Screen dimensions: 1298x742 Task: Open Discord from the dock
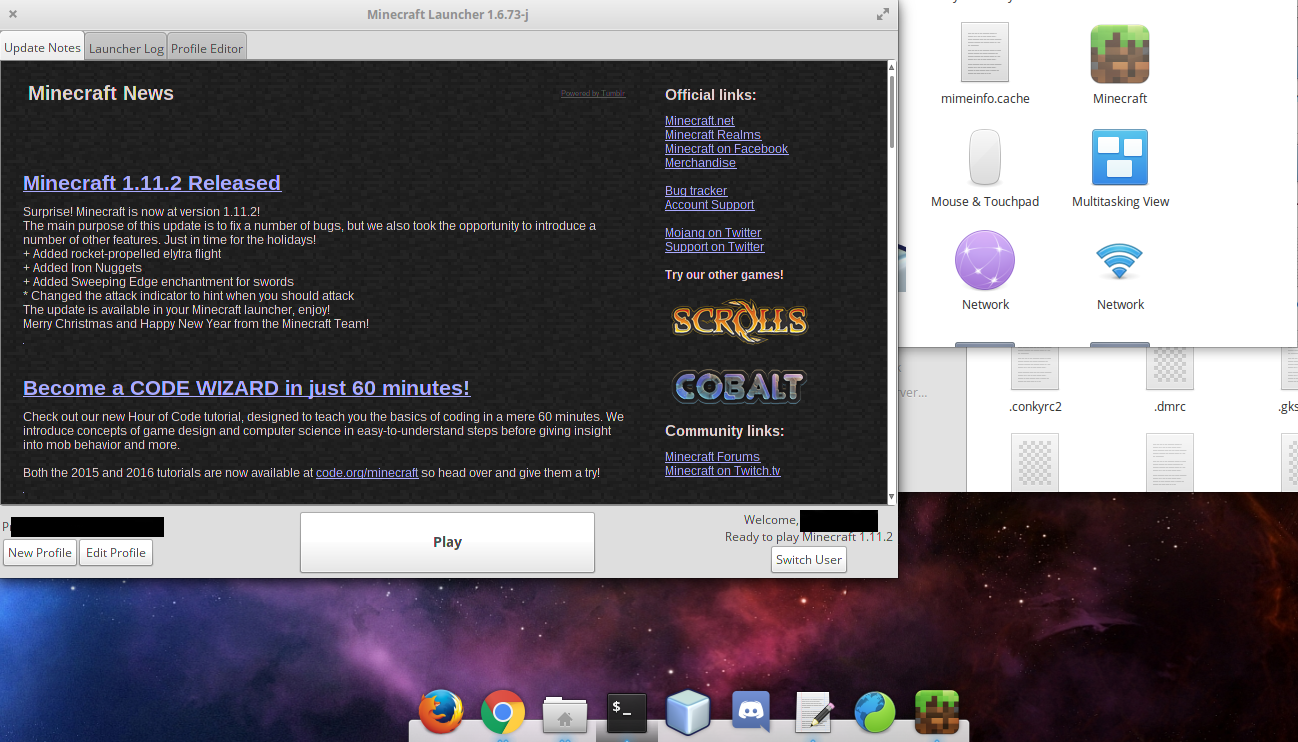pos(750,713)
